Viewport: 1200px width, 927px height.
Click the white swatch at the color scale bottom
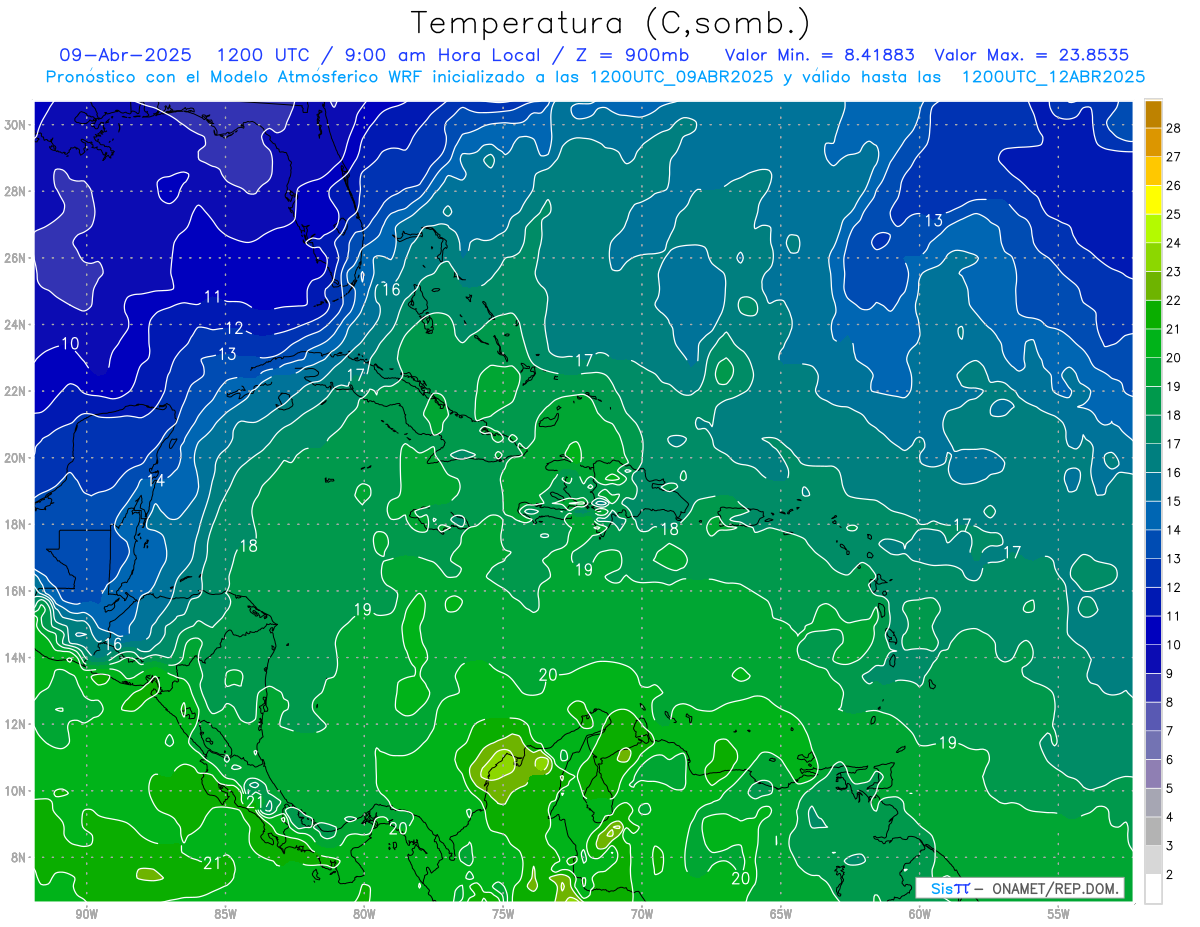(x=1153, y=889)
